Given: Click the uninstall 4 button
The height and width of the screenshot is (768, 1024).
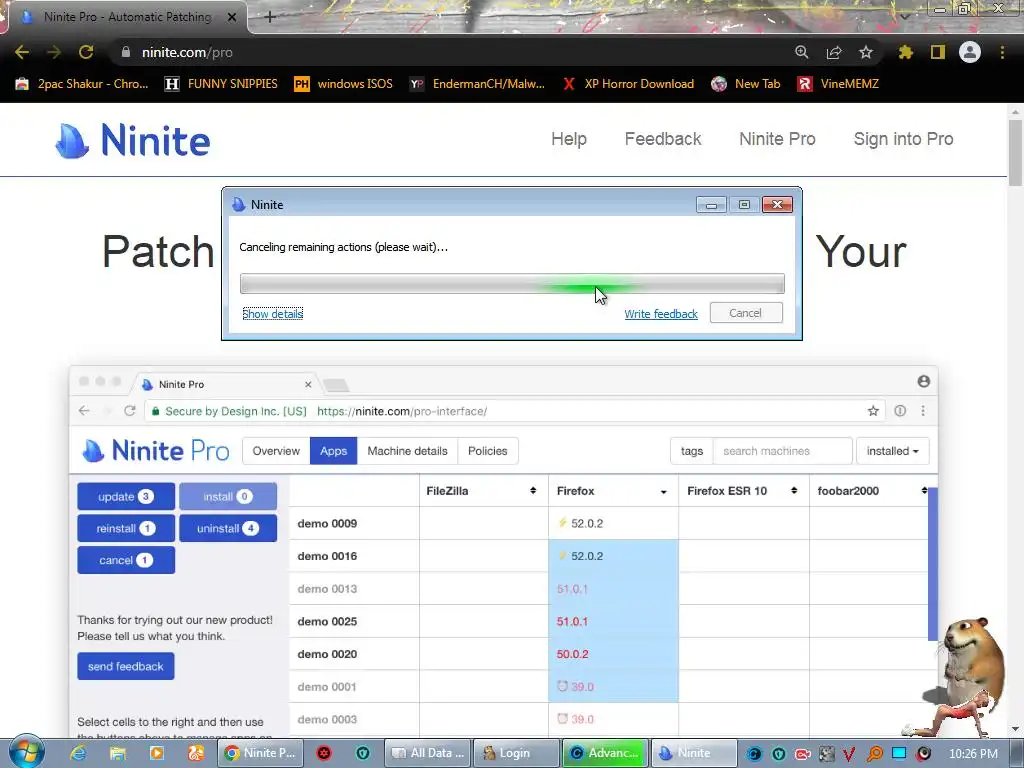Looking at the screenshot, I should pos(227,528).
